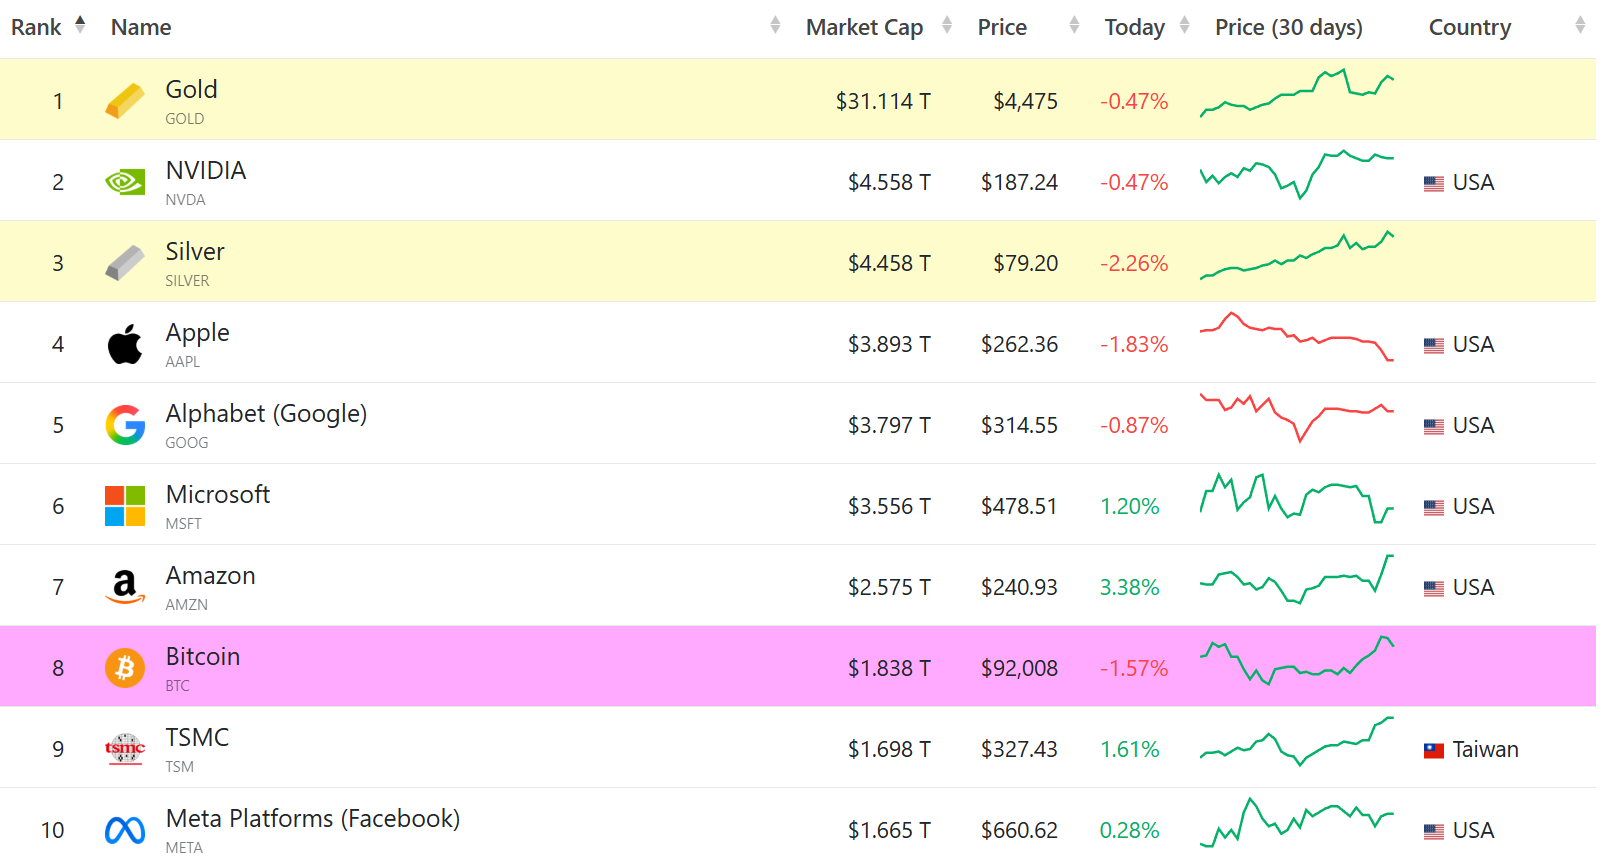
Task: Click the TSMC logo icon
Action: click(125, 748)
